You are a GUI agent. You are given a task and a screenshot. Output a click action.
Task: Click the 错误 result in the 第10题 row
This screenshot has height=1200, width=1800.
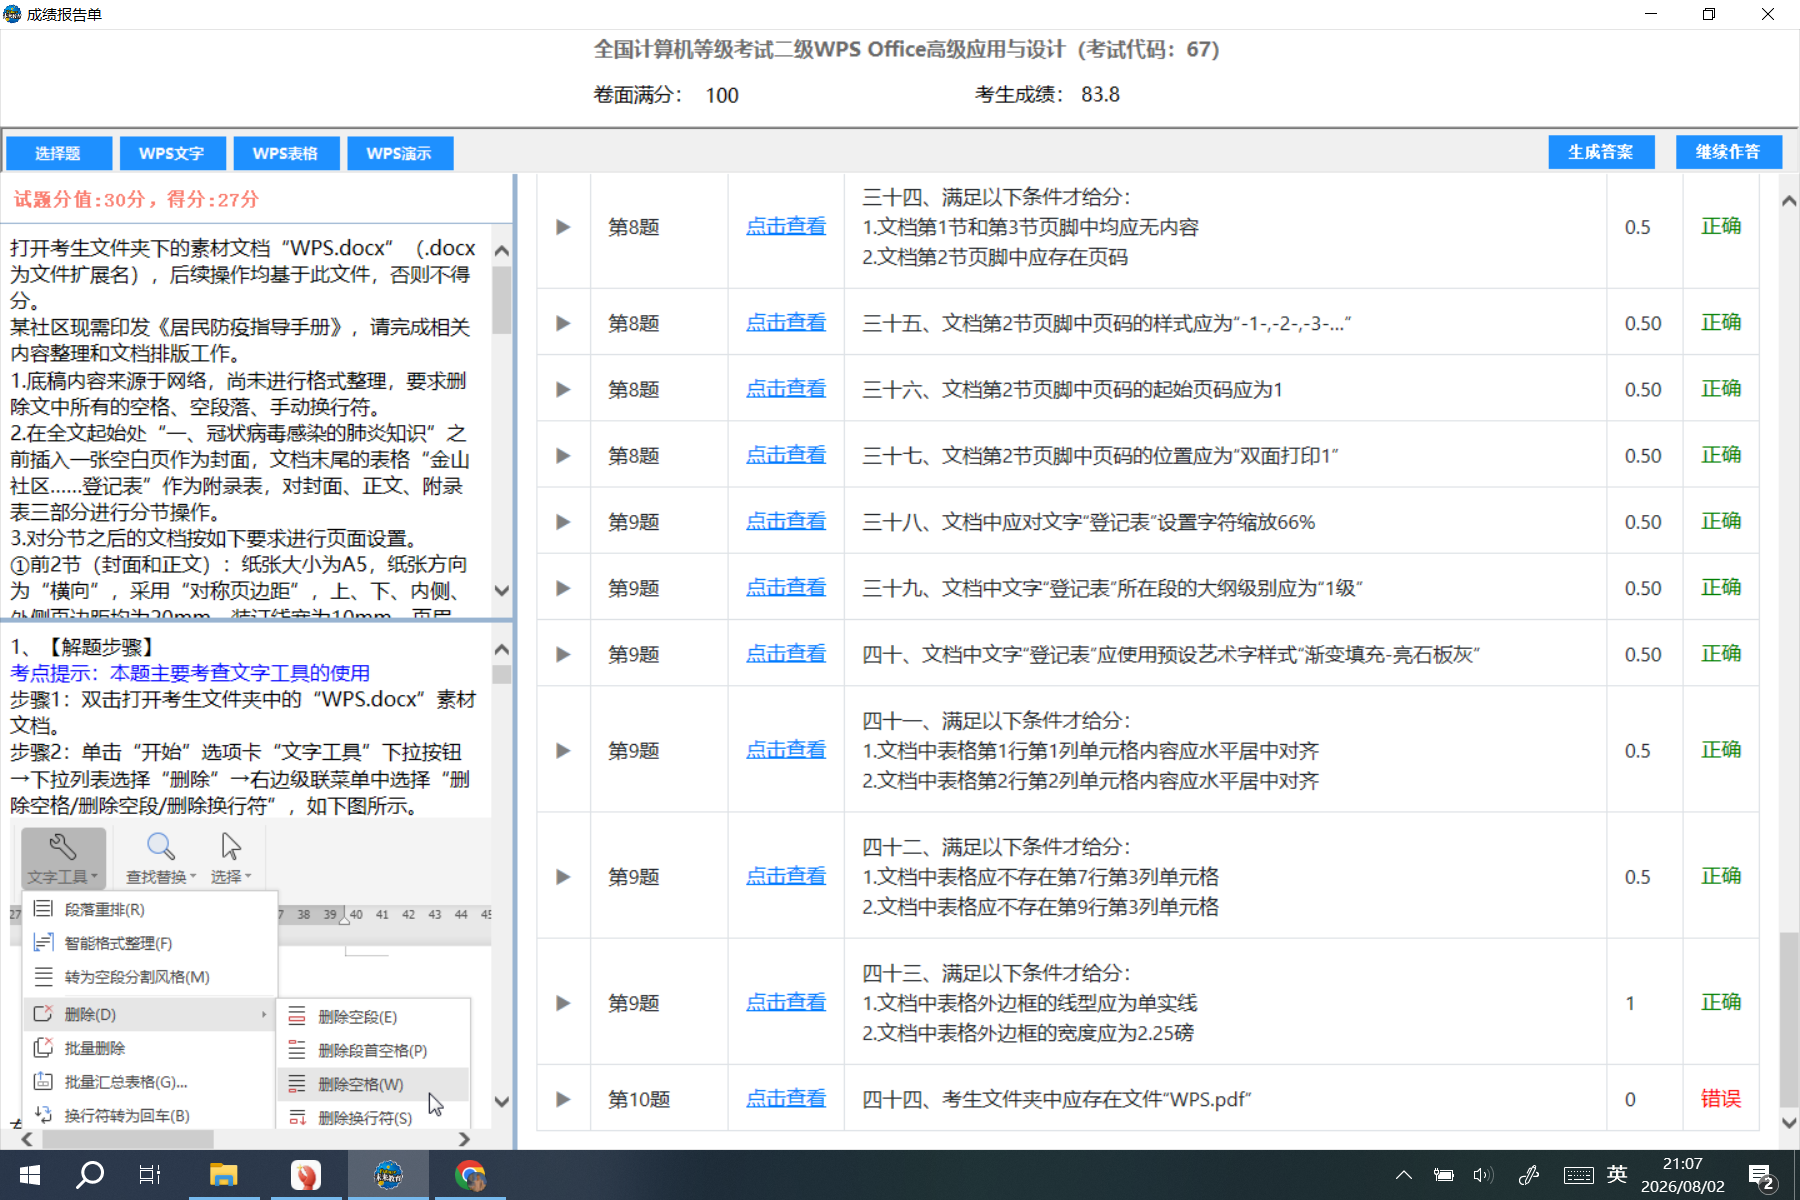pyautogui.click(x=1721, y=1099)
